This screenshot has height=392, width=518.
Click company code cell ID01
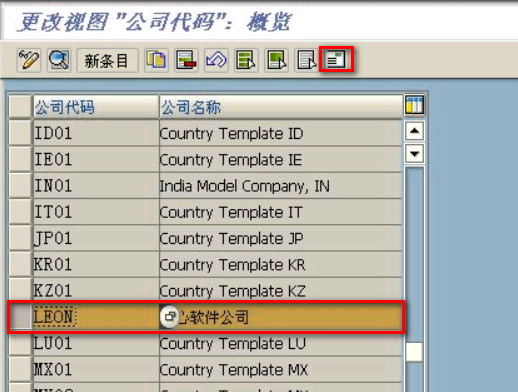click(x=96, y=133)
